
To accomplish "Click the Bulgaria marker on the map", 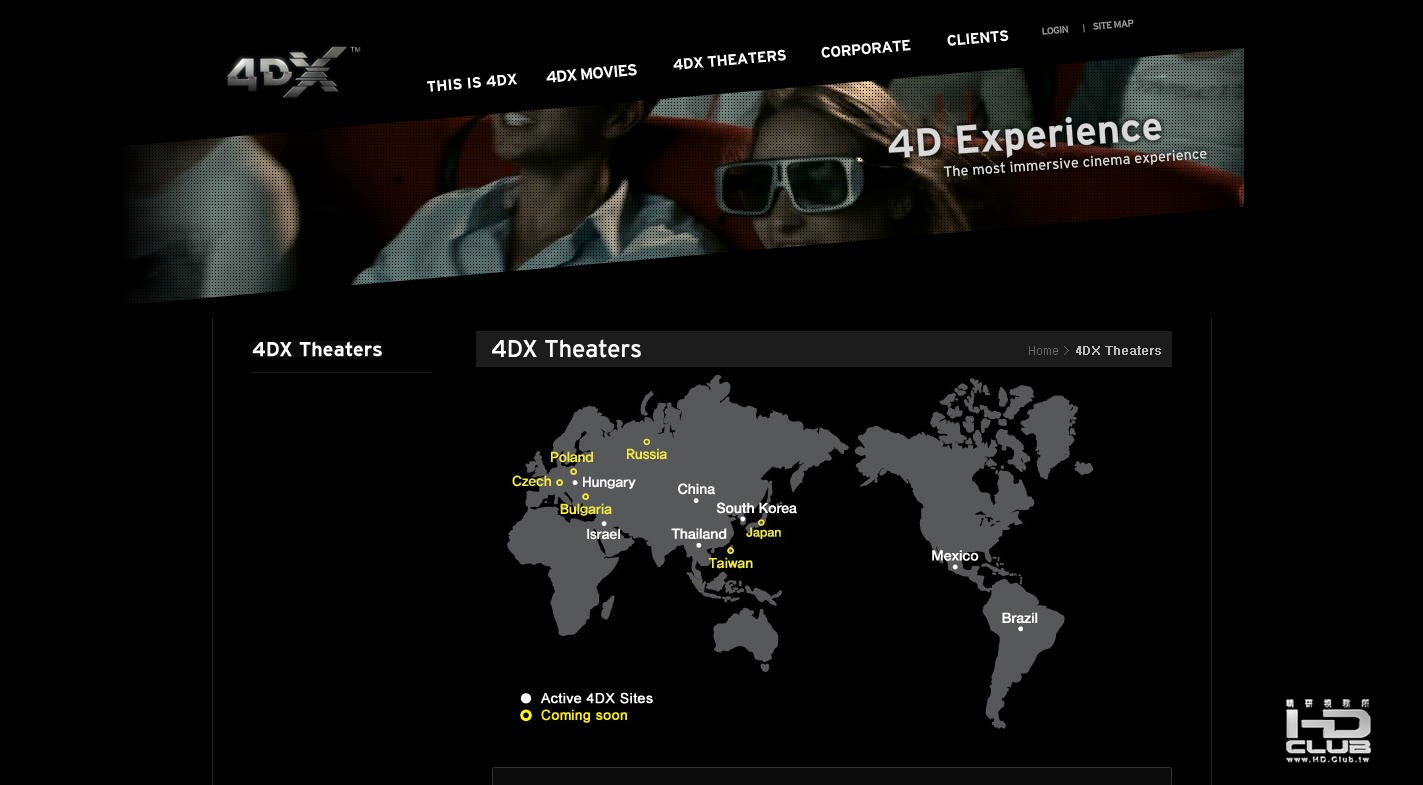I will tap(585, 497).
